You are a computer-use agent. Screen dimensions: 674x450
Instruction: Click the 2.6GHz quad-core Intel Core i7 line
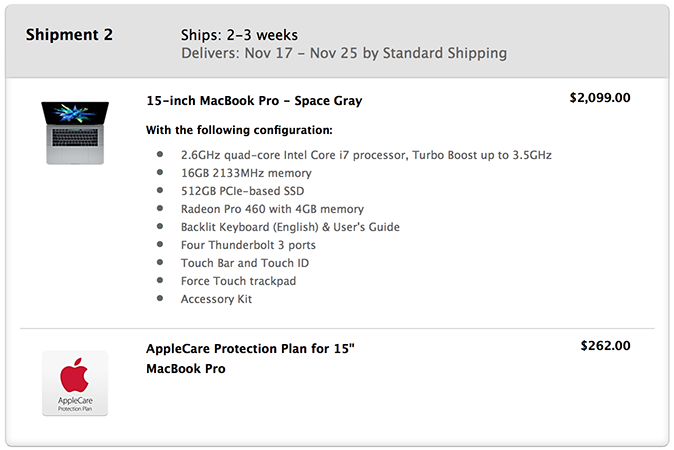366,155
